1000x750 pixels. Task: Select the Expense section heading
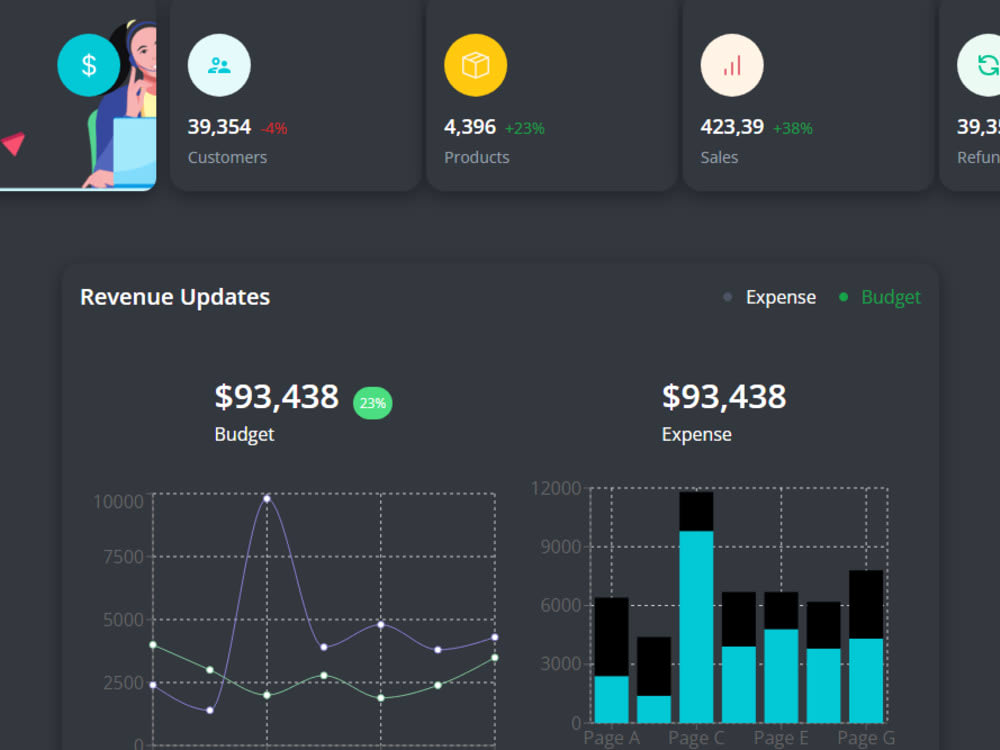(696, 434)
